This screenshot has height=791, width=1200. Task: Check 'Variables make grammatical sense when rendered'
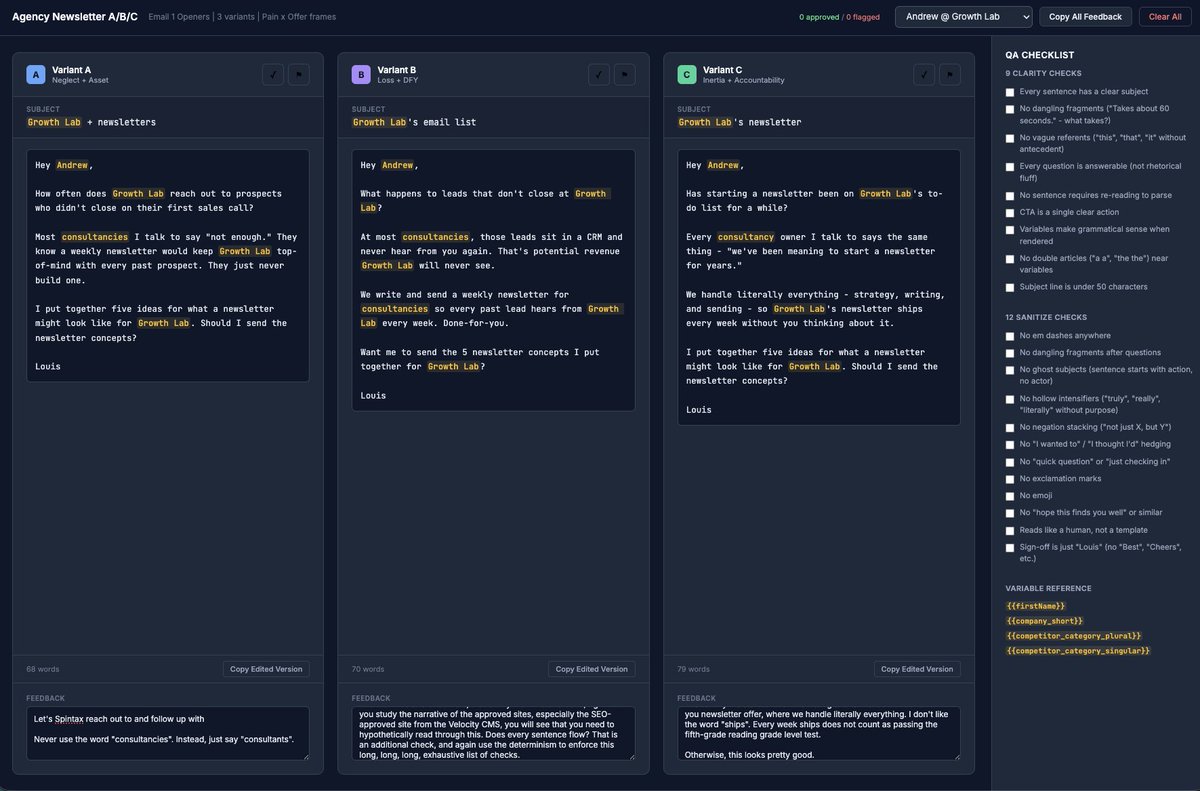tap(1010, 230)
